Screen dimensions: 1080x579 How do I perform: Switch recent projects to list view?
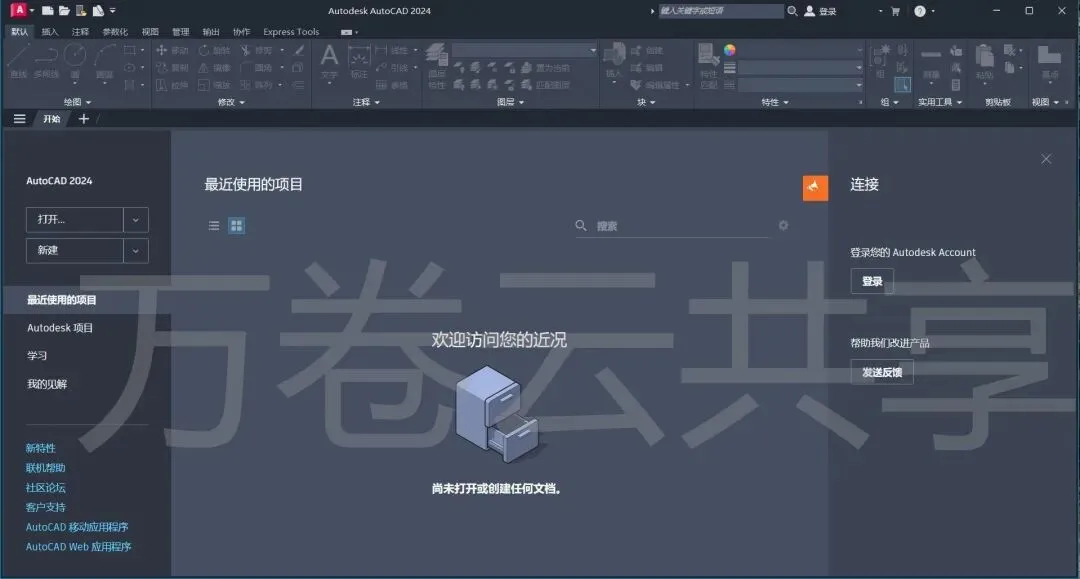pyautogui.click(x=214, y=225)
